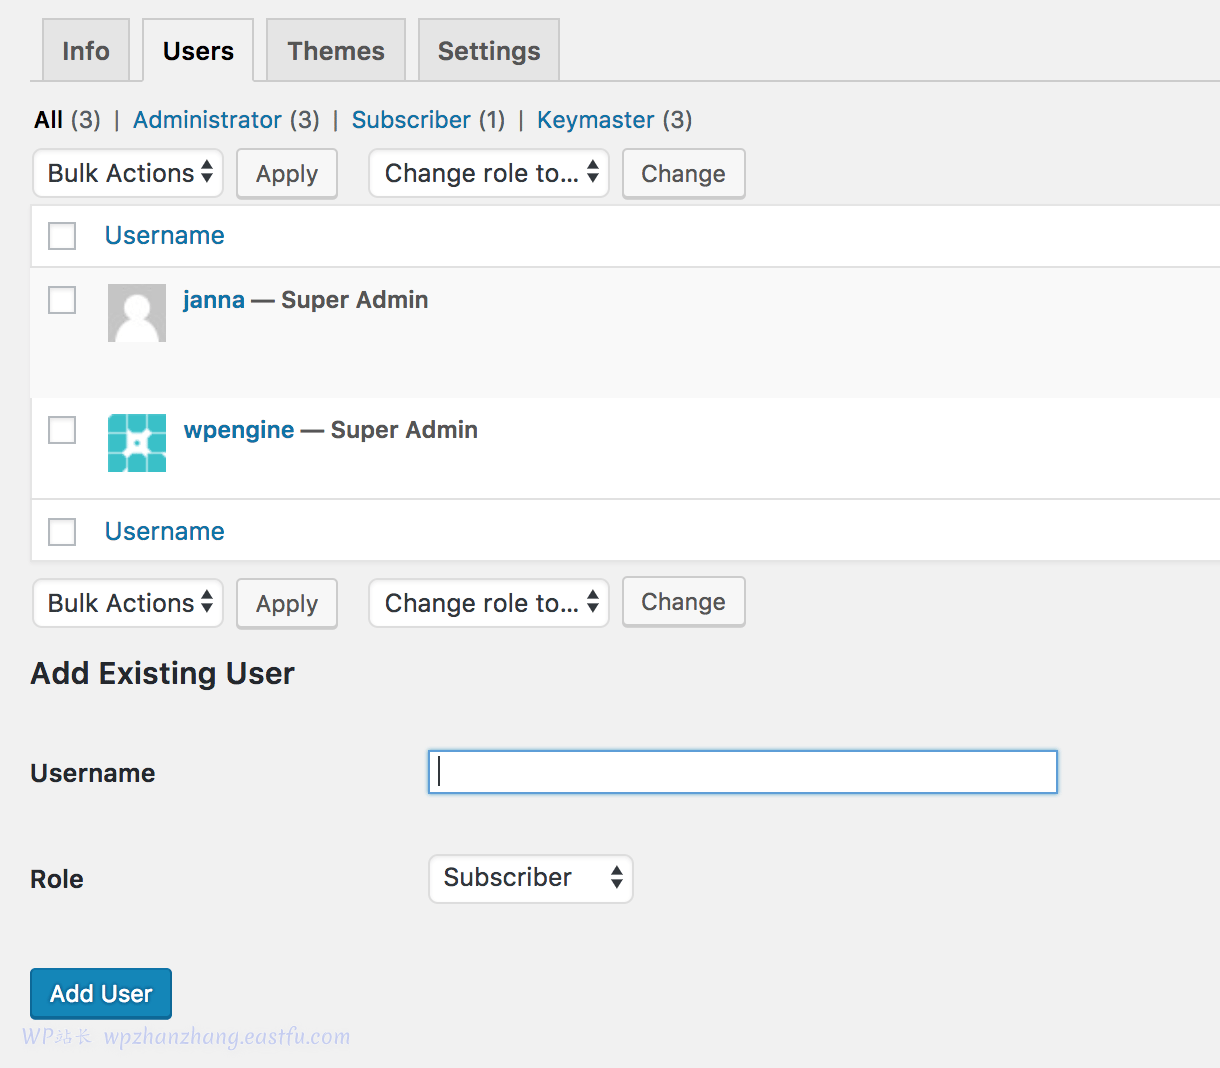Switch to the Settings tab
The height and width of the screenshot is (1068, 1220).
488,49
